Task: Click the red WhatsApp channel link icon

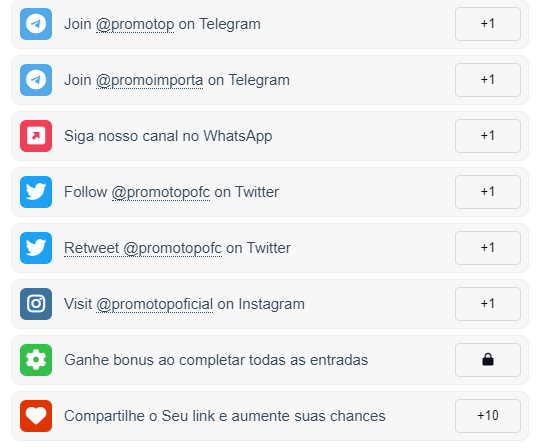Action: coord(36,136)
